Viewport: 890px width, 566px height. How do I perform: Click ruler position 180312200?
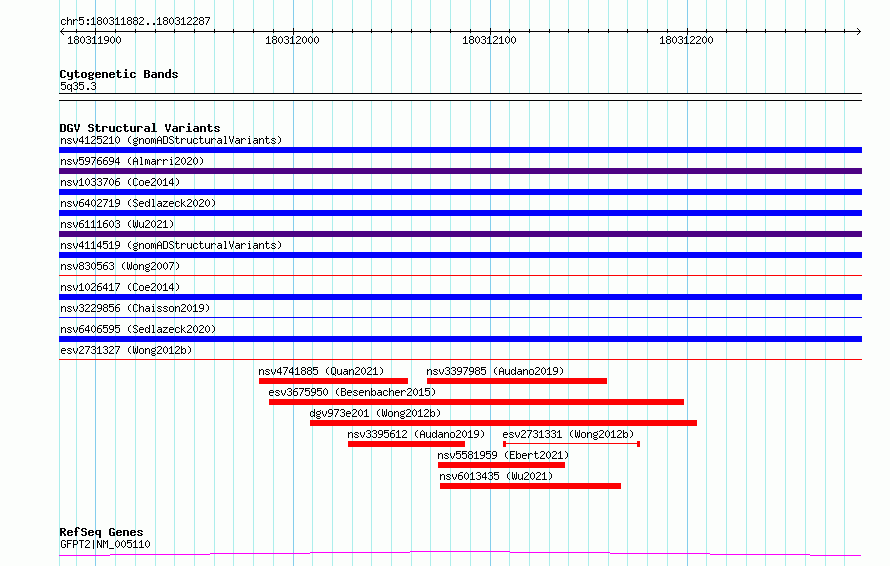pos(686,40)
